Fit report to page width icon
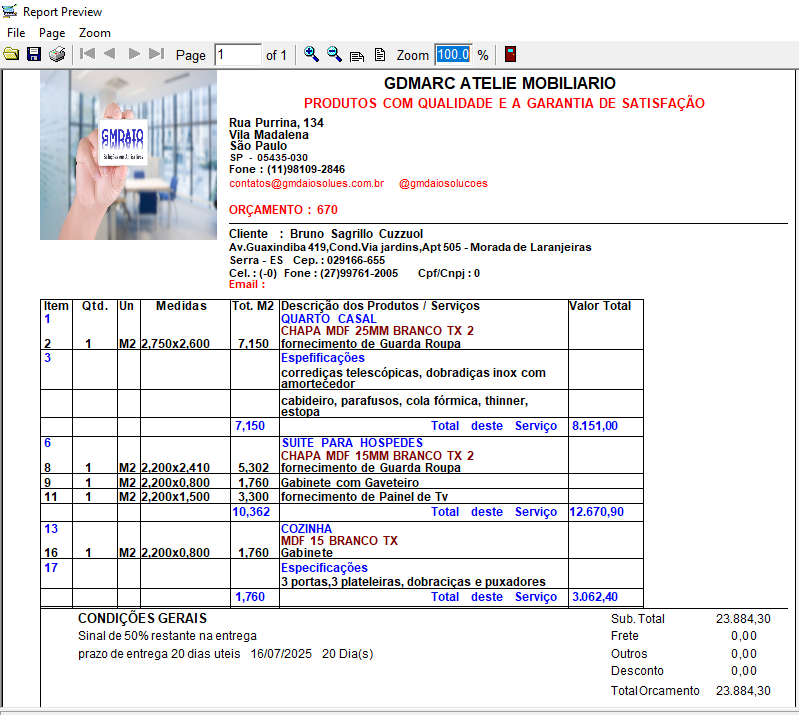This screenshot has height=715, width=799. (x=357, y=55)
